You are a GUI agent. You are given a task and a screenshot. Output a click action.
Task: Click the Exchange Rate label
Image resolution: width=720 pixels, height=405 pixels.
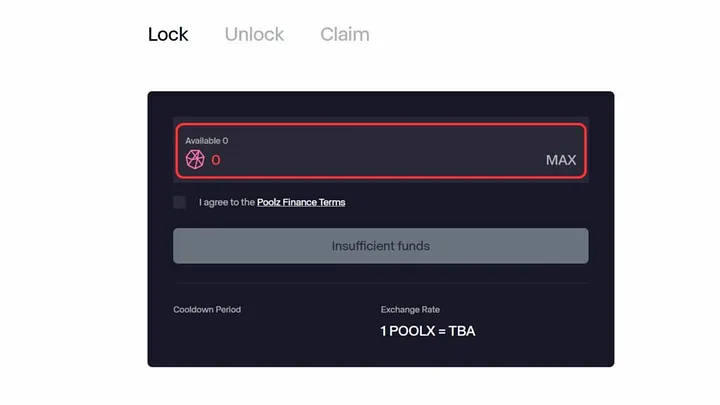410,309
